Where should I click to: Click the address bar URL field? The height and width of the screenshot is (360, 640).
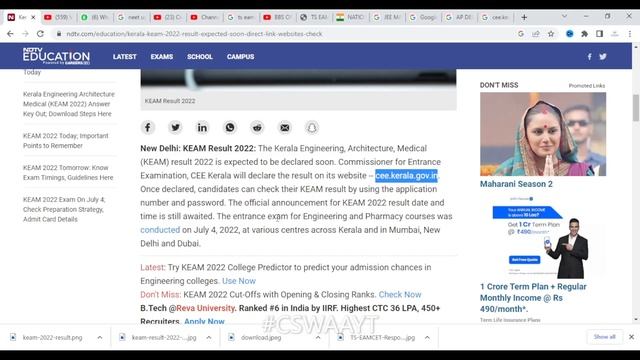(x=286, y=34)
